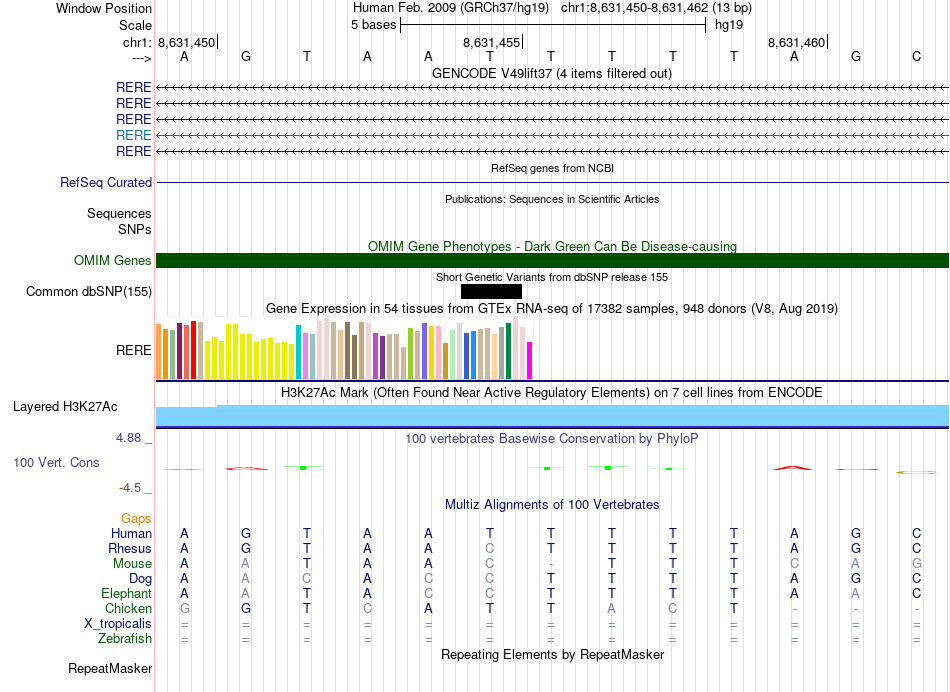Viewport: 950px width, 692px height.
Task: Click the light-blue RERE transcript arrow line
Action: tap(553, 135)
